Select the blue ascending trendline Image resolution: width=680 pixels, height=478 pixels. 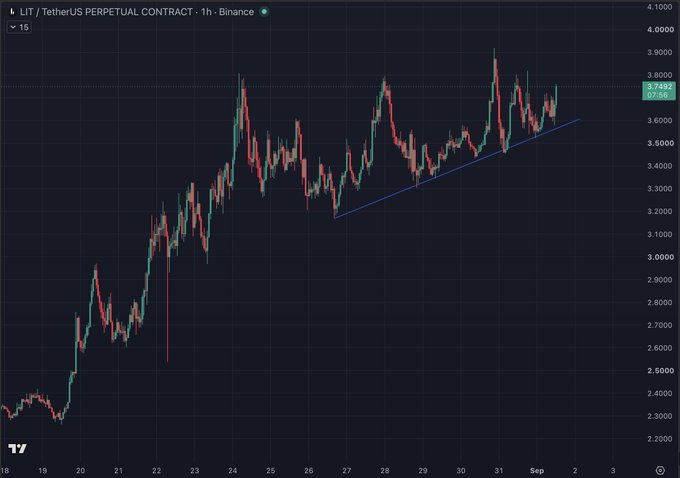[457, 168]
